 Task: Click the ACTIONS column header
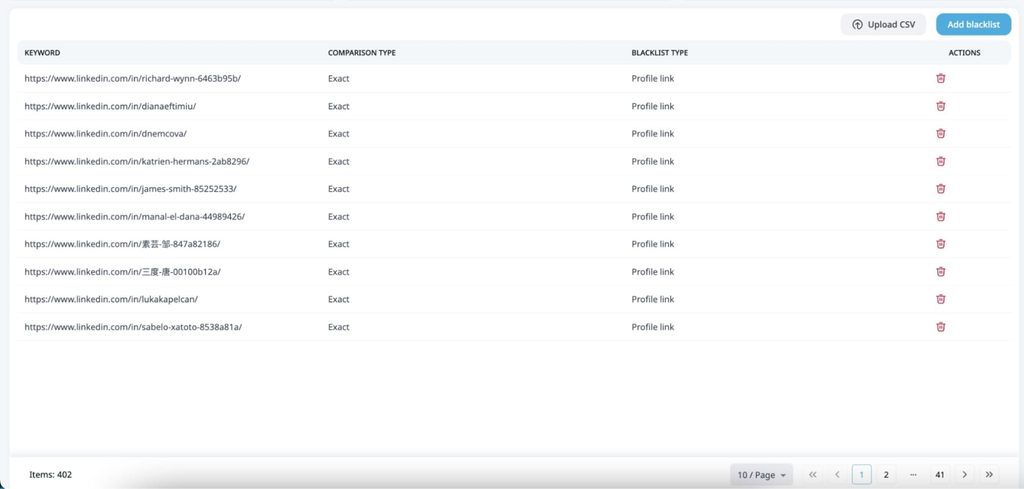pos(965,53)
